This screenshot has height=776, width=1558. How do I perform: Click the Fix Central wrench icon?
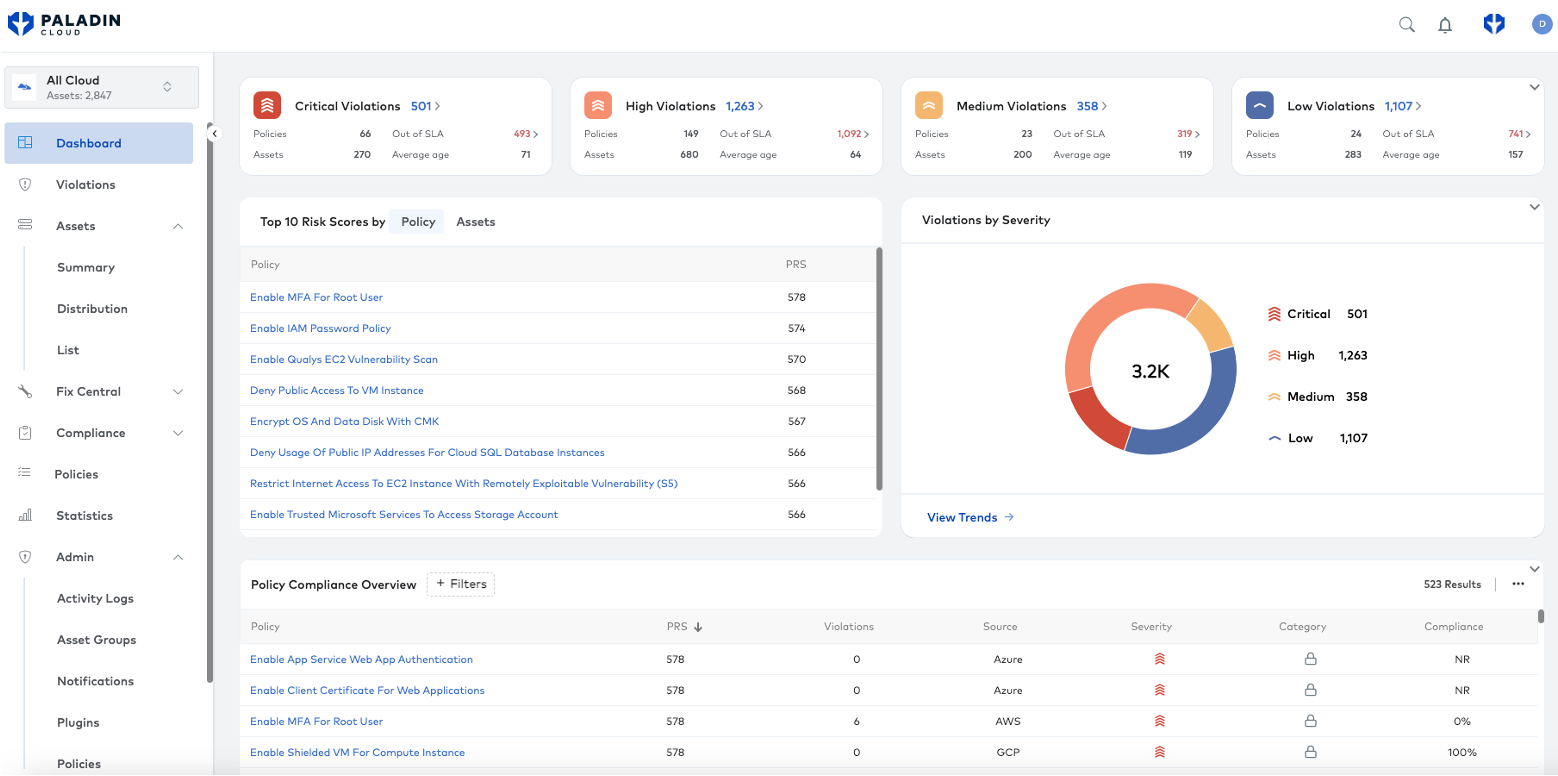click(26, 391)
